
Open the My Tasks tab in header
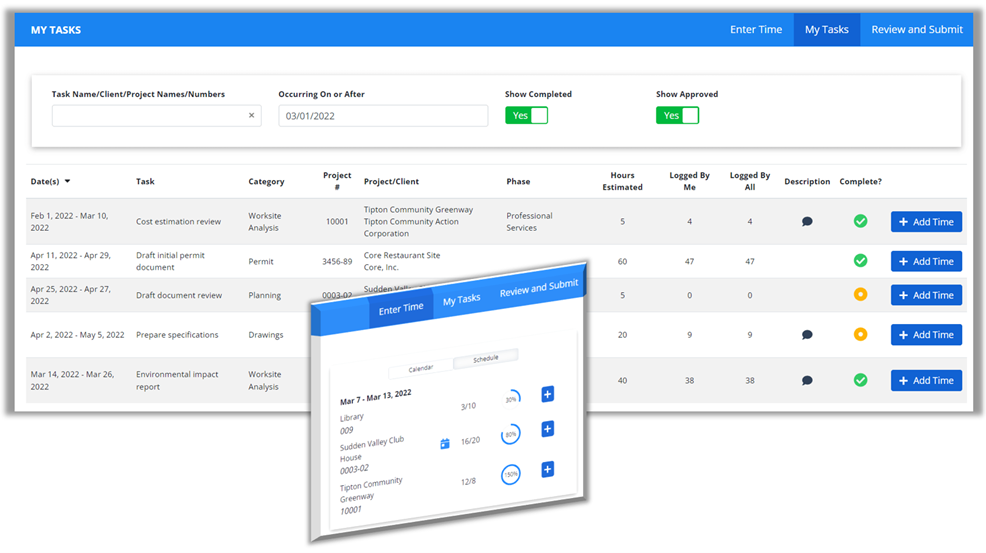[826, 30]
